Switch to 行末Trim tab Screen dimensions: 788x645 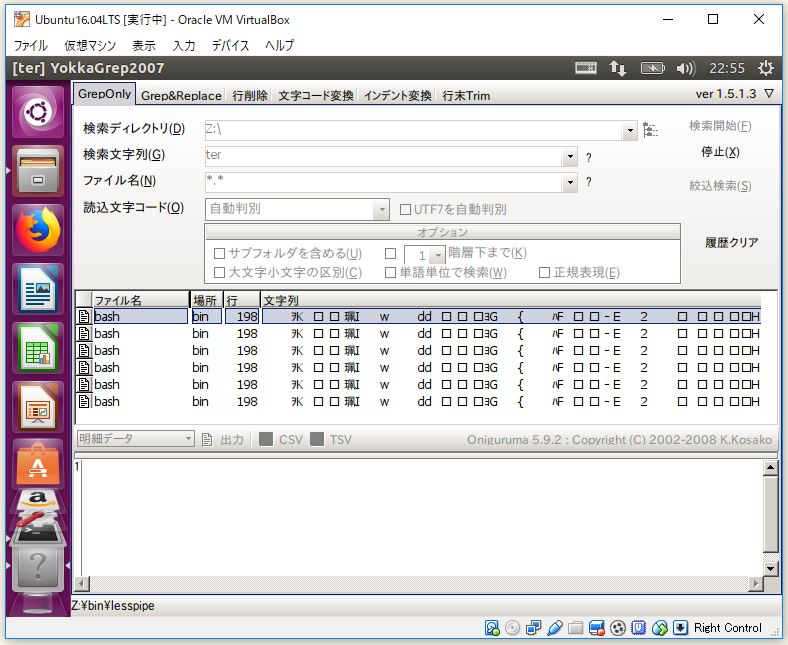(466, 96)
